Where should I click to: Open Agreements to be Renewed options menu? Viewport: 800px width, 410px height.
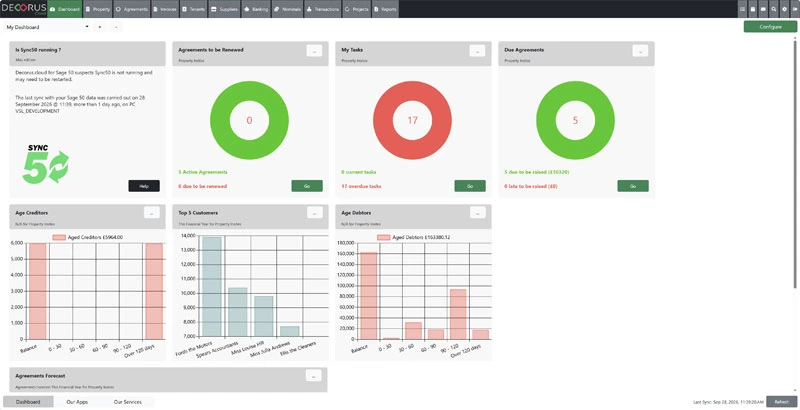314,50
